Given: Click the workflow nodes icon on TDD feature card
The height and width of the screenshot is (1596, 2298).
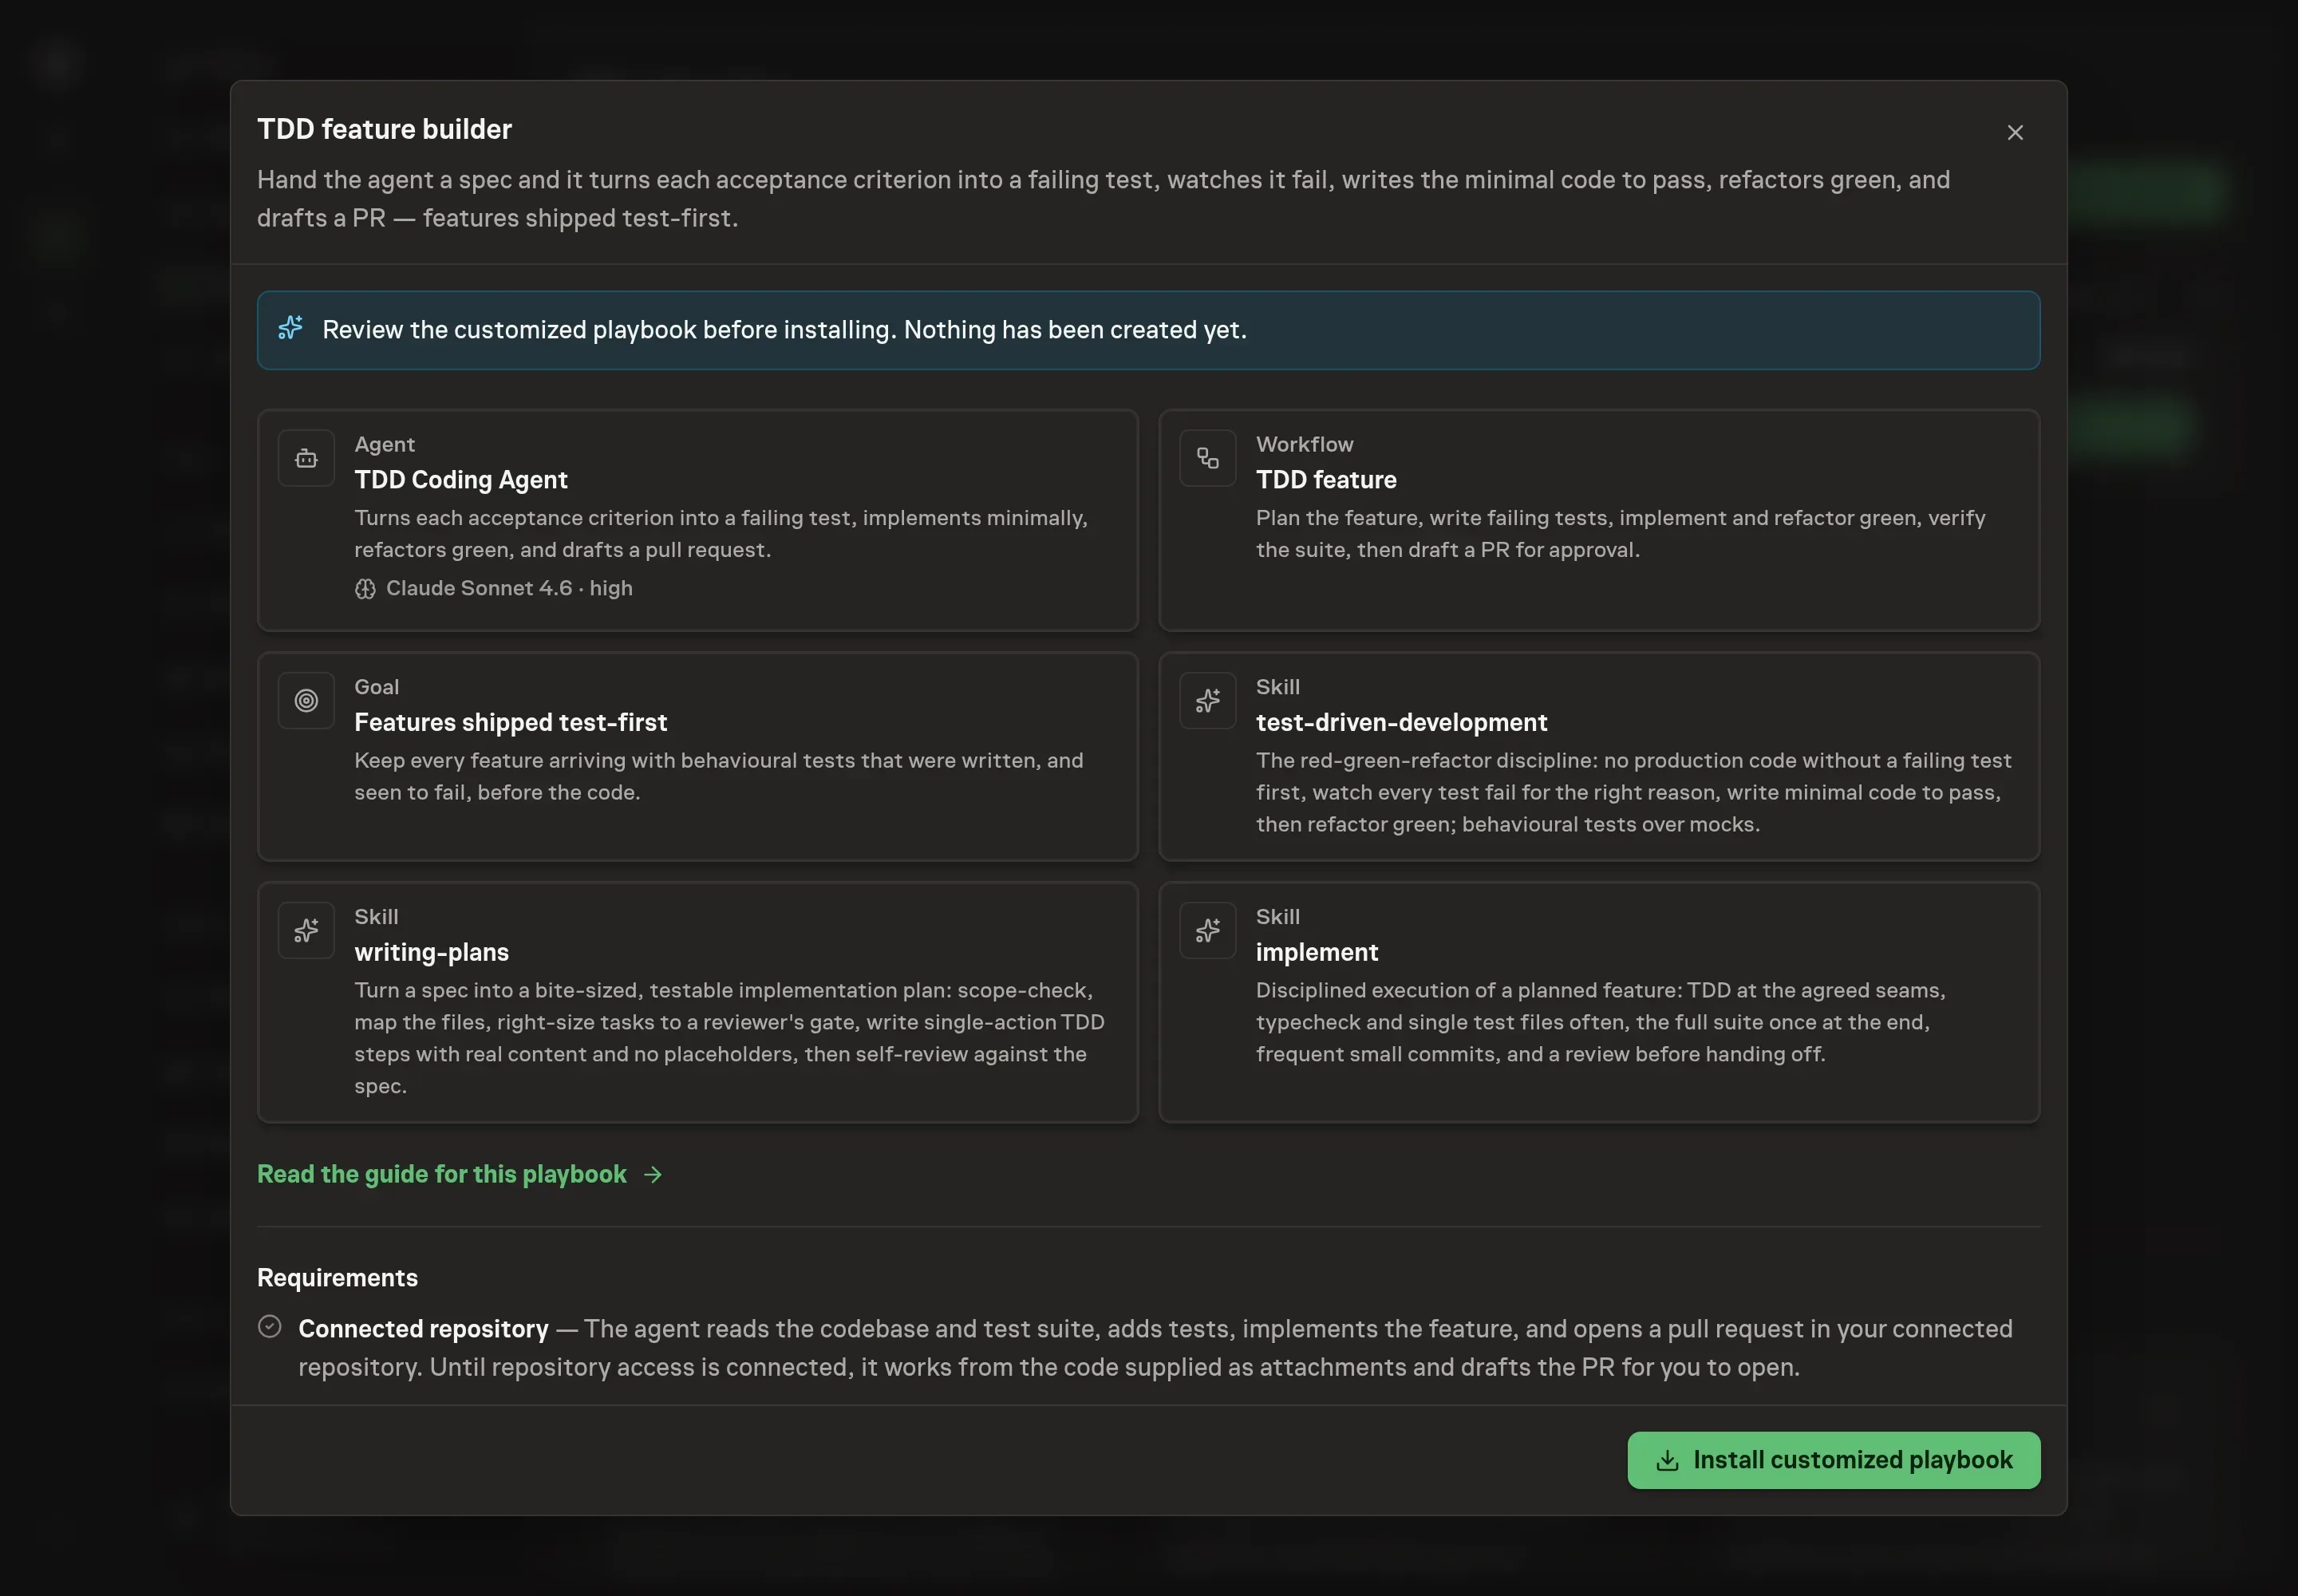Looking at the screenshot, I should [1207, 458].
